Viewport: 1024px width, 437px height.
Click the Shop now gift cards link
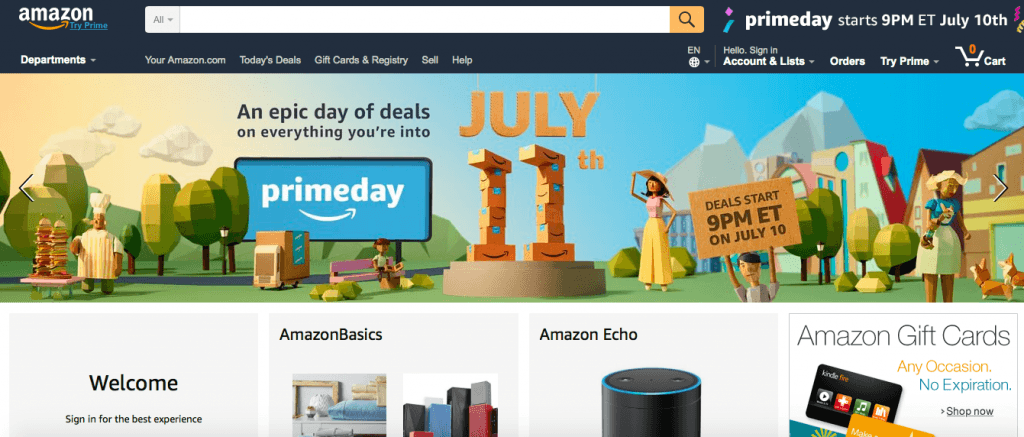(967, 412)
